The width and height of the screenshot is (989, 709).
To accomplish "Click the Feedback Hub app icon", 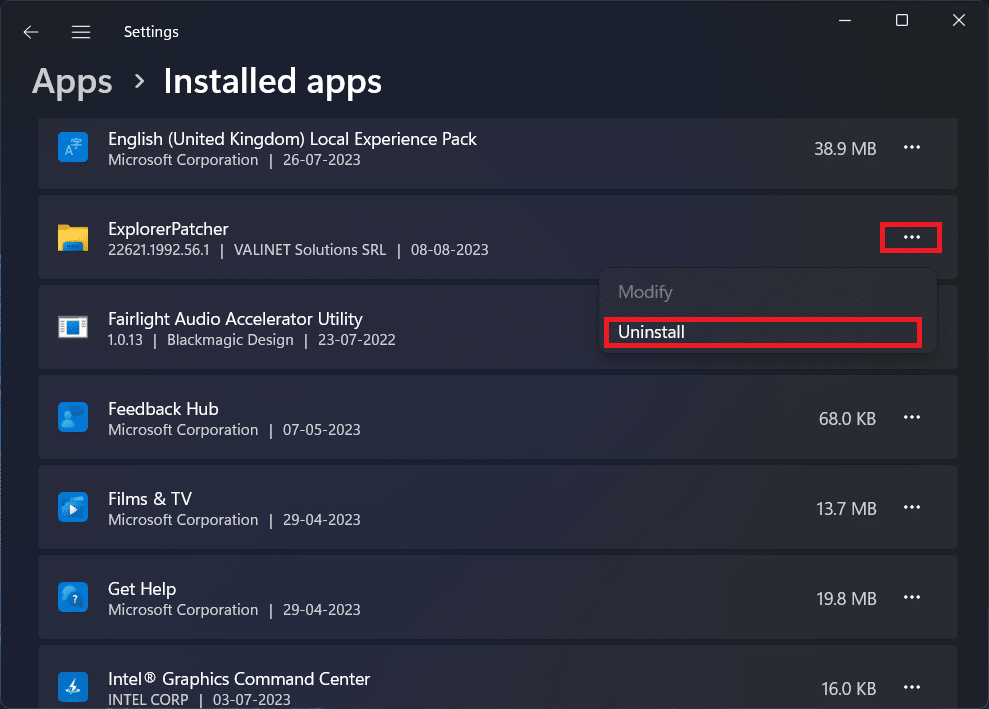I will coord(72,417).
